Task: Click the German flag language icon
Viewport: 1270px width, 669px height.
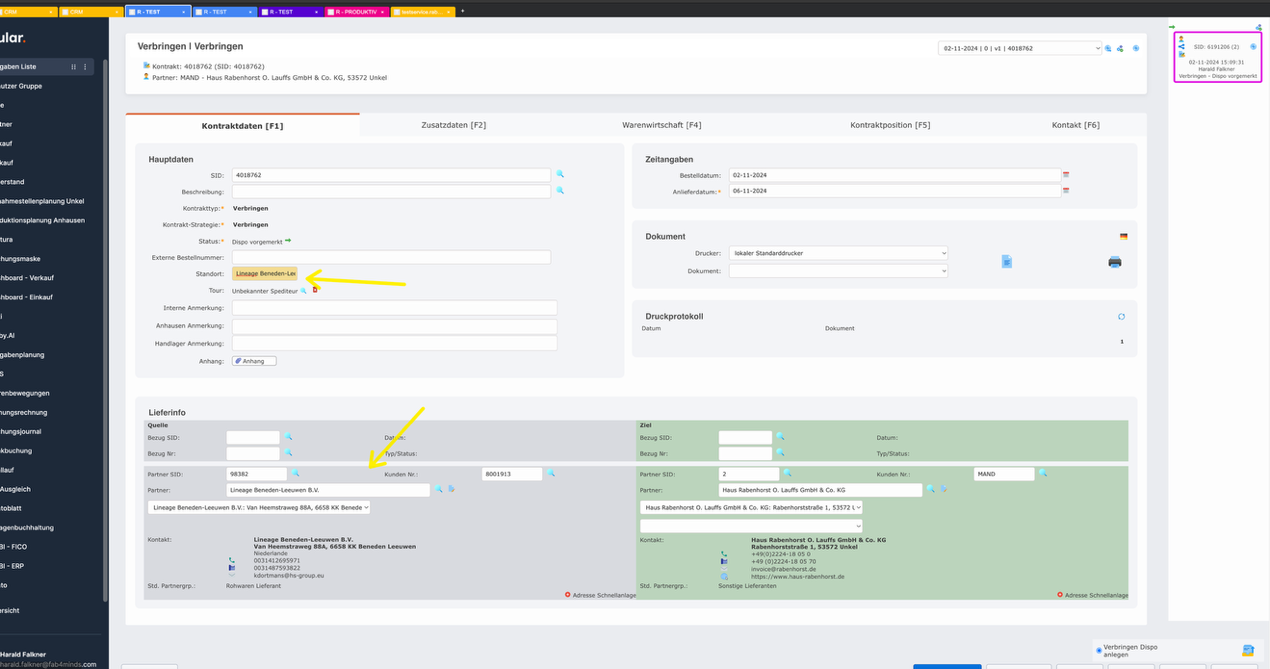Action: pos(1123,237)
